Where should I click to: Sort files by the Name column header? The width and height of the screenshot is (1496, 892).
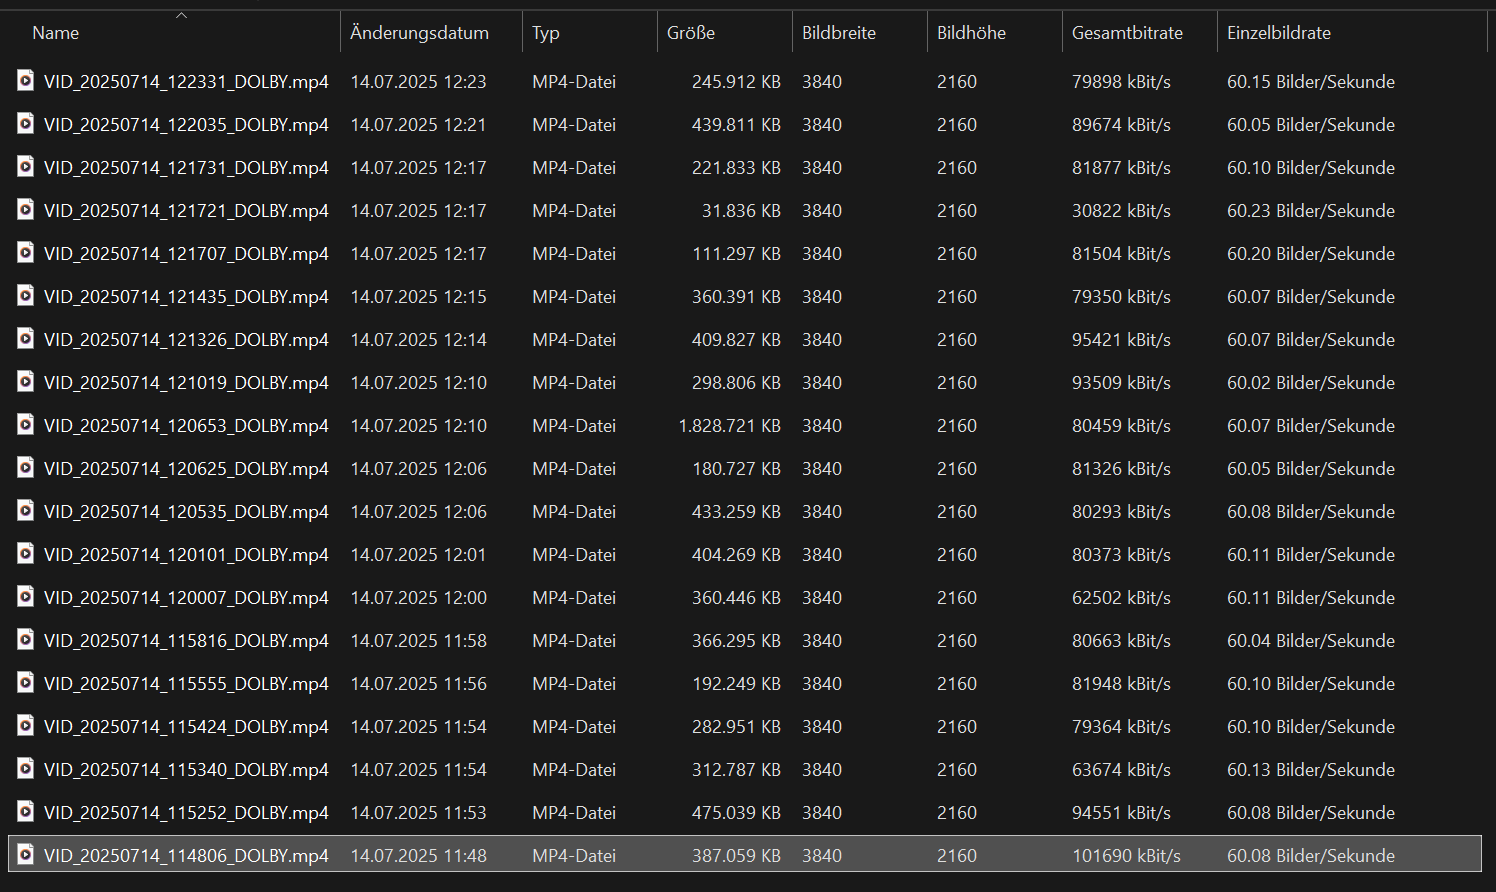[x=56, y=33]
